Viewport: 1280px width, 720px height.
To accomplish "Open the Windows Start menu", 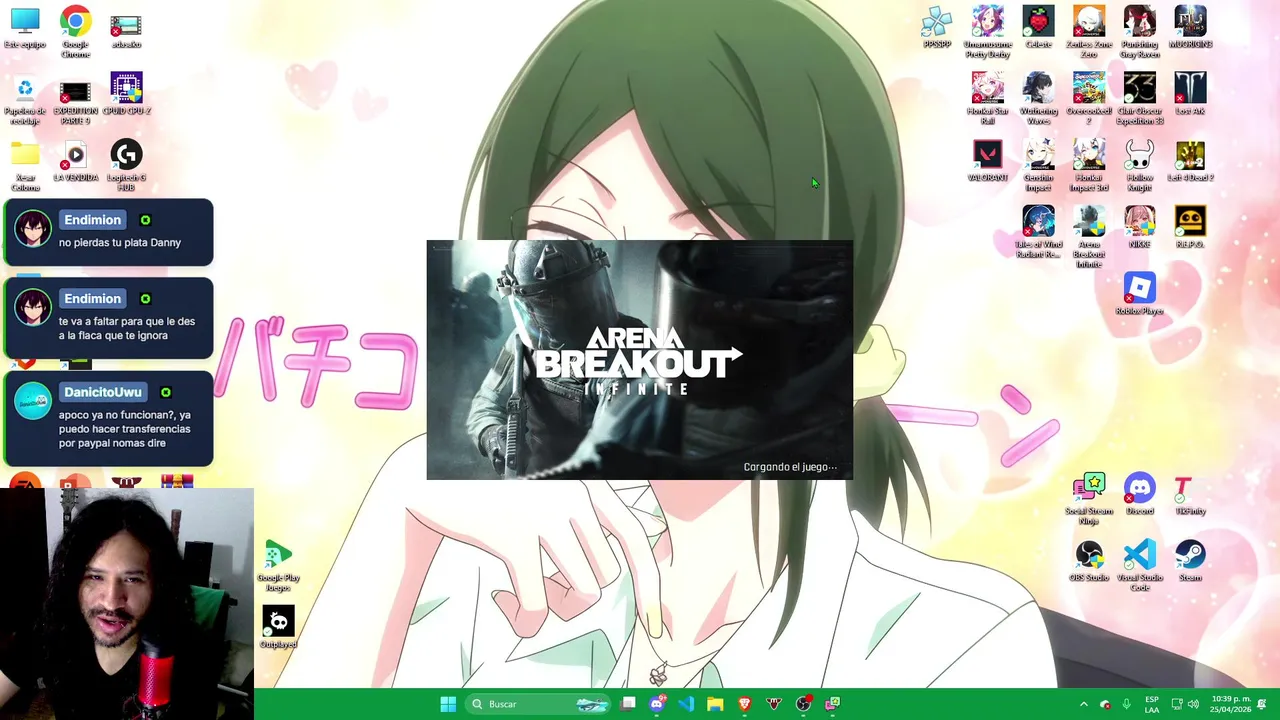I will 448,704.
